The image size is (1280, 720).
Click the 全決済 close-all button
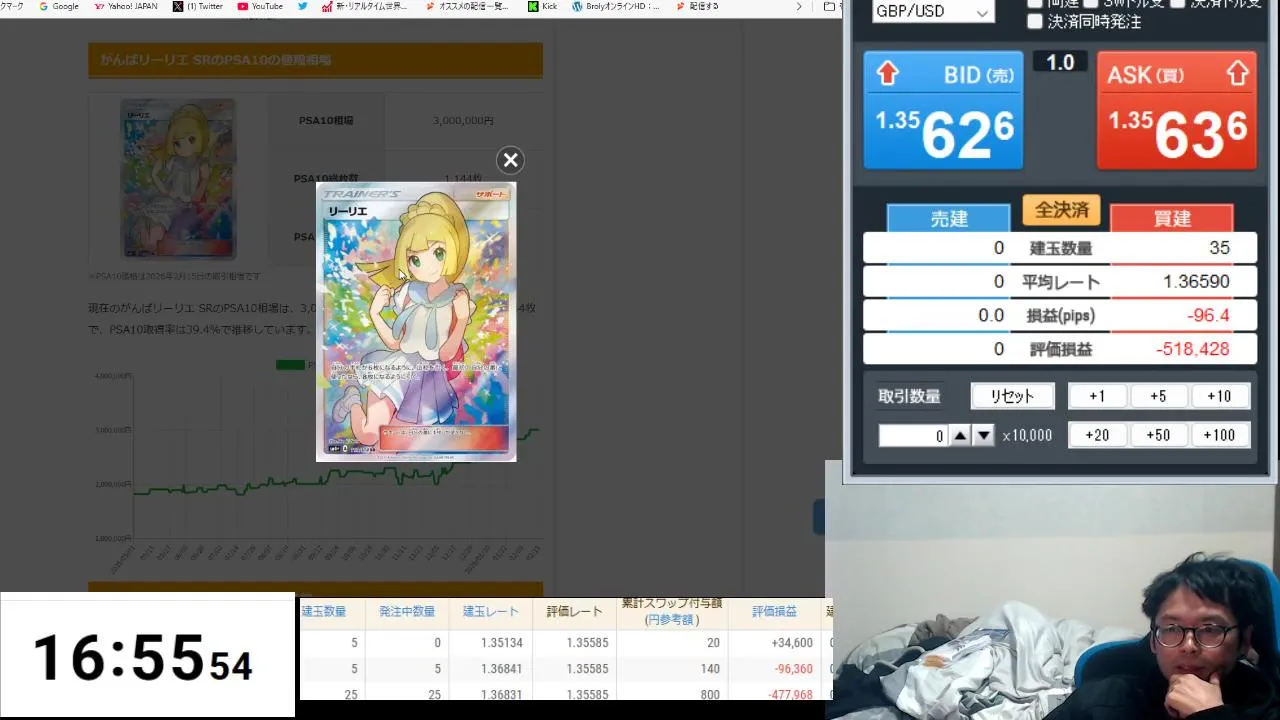point(1061,210)
